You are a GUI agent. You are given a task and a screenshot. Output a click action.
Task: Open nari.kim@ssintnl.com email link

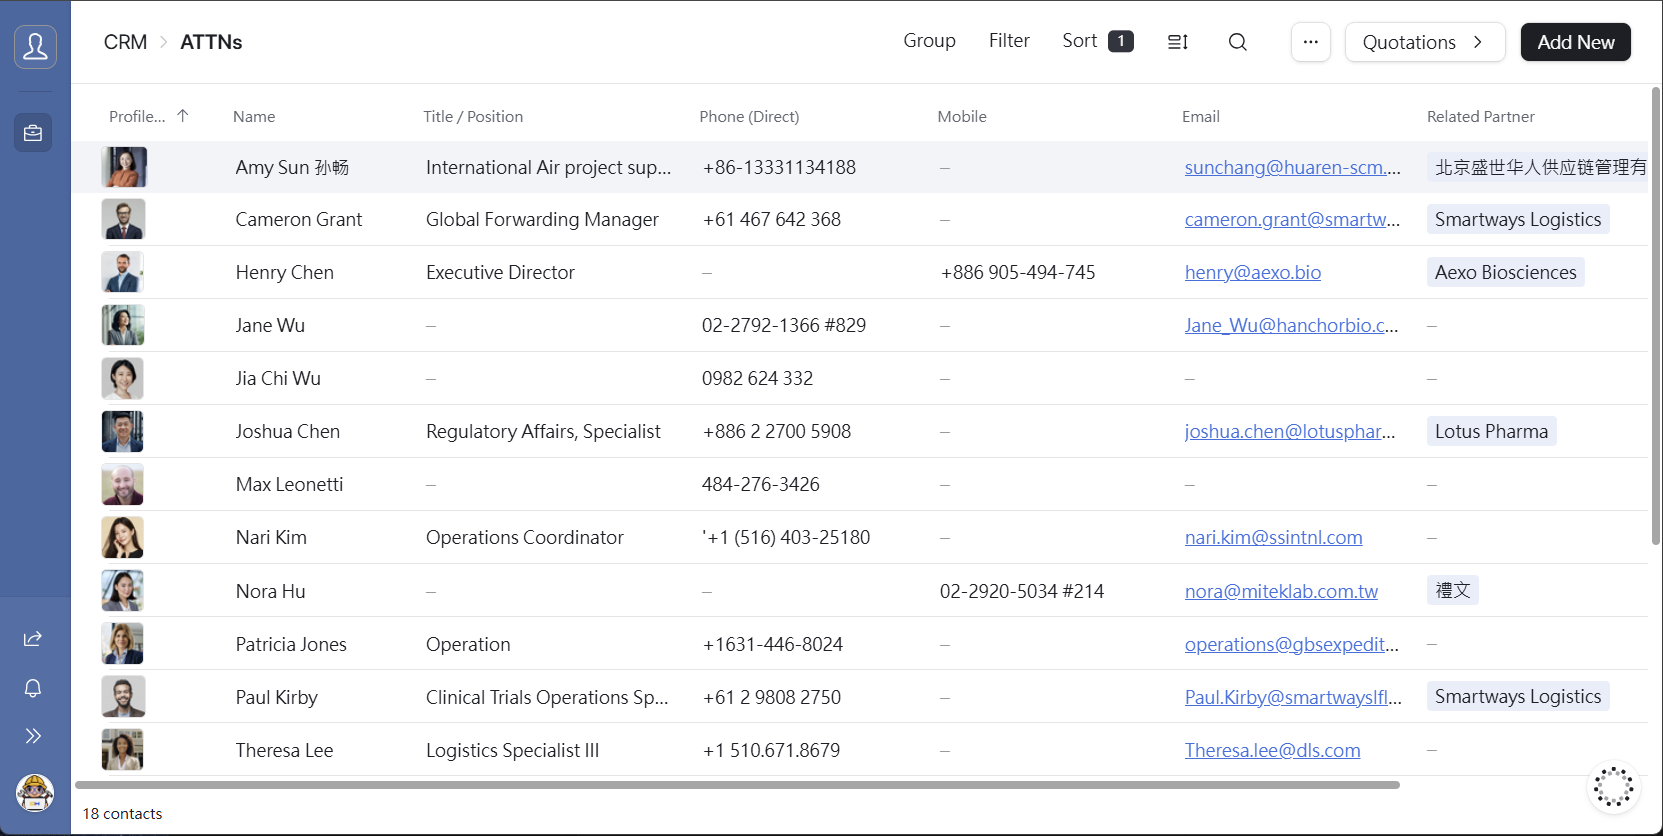pos(1273,537)
